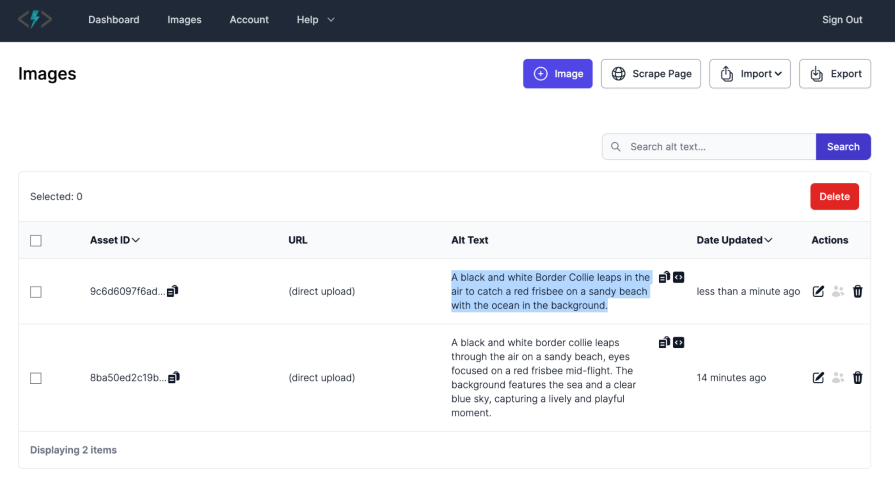Toggle the select all checkbox in header
This screenshot has width=895, height=479.
click(36, 240)
